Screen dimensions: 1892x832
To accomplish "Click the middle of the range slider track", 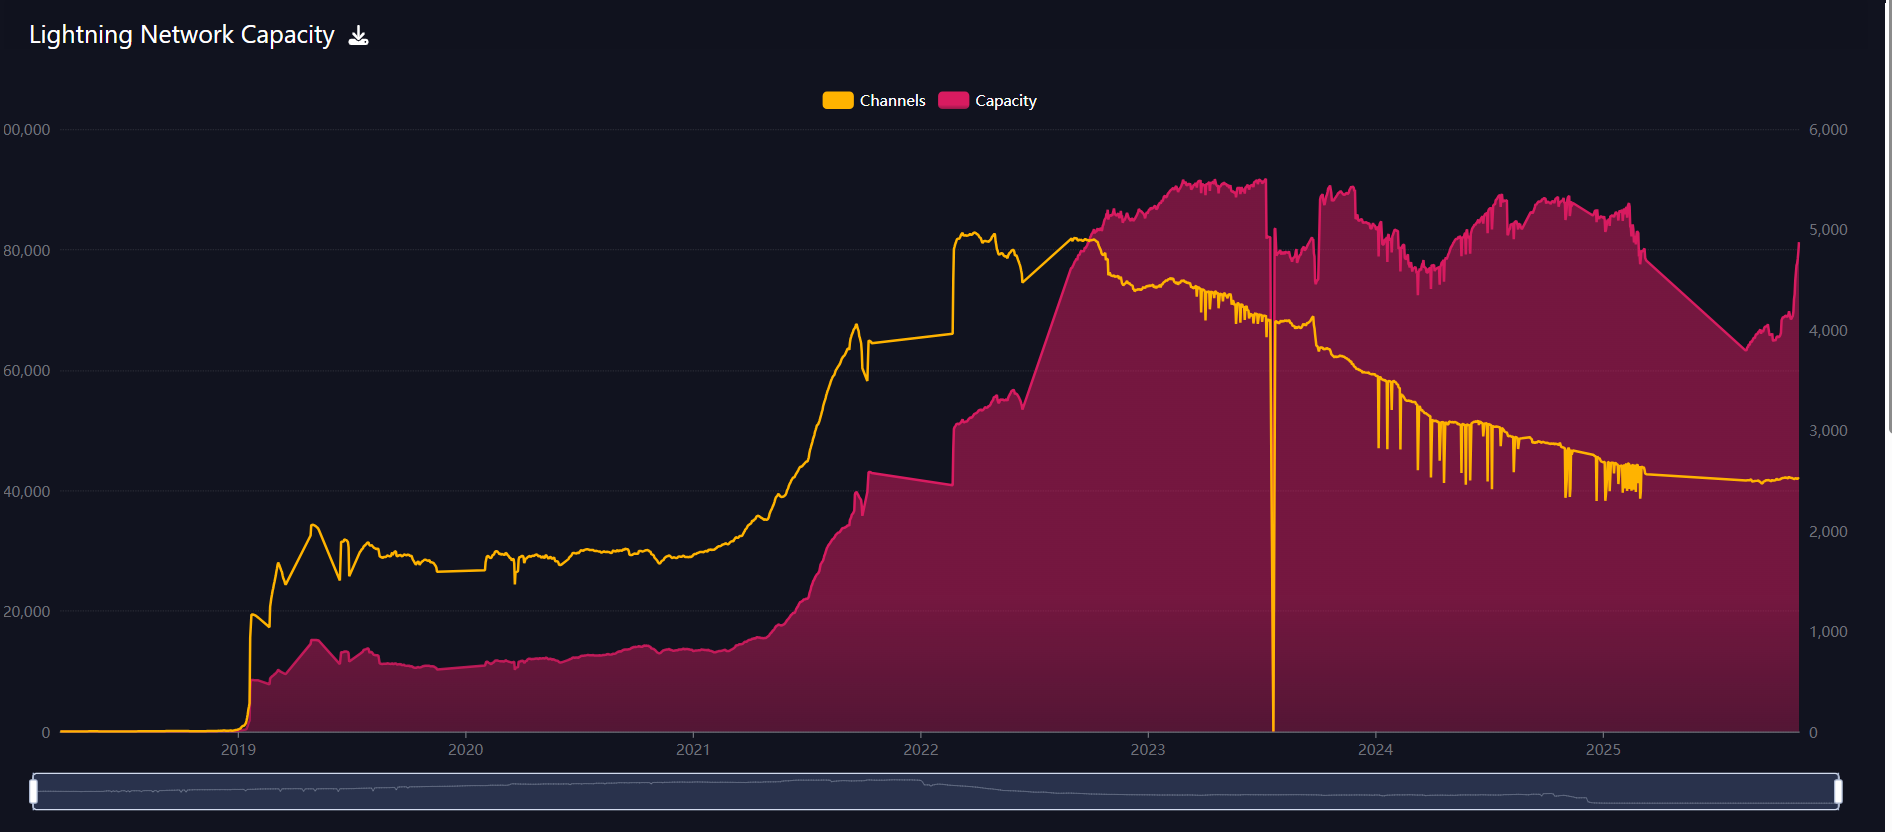I will tap(935, 792).
